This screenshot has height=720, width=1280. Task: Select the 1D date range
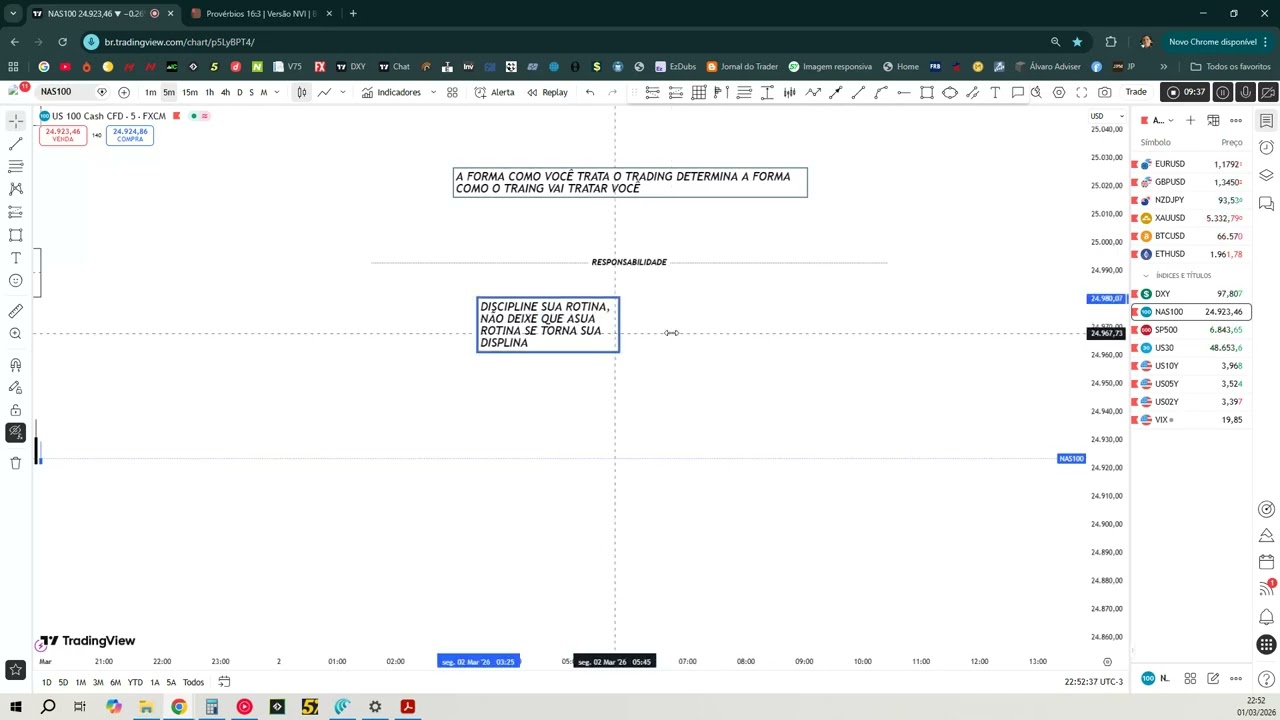point(46,682)
